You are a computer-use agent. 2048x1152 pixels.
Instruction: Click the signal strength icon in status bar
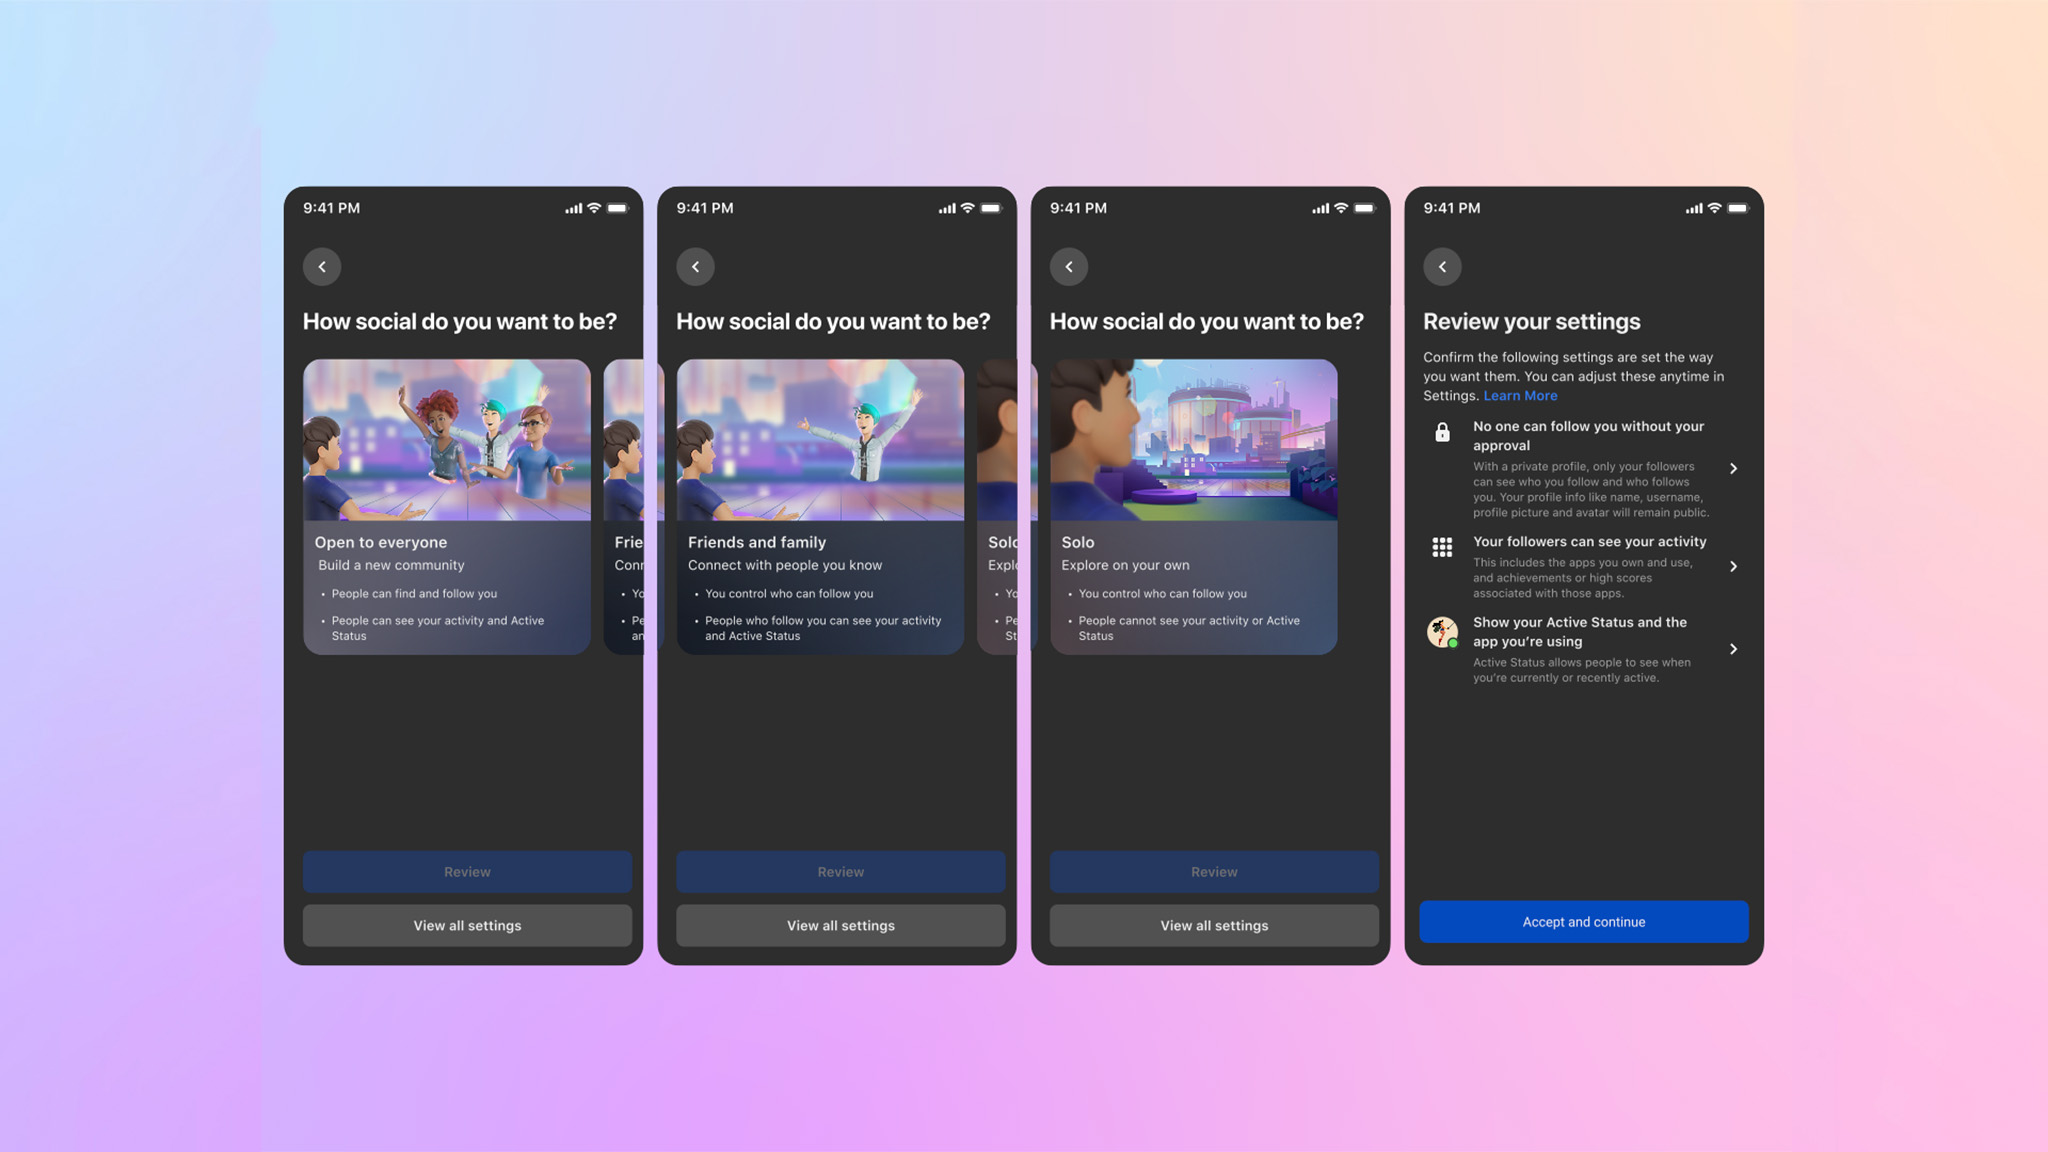pyautogui.click(x=570, y=208)
